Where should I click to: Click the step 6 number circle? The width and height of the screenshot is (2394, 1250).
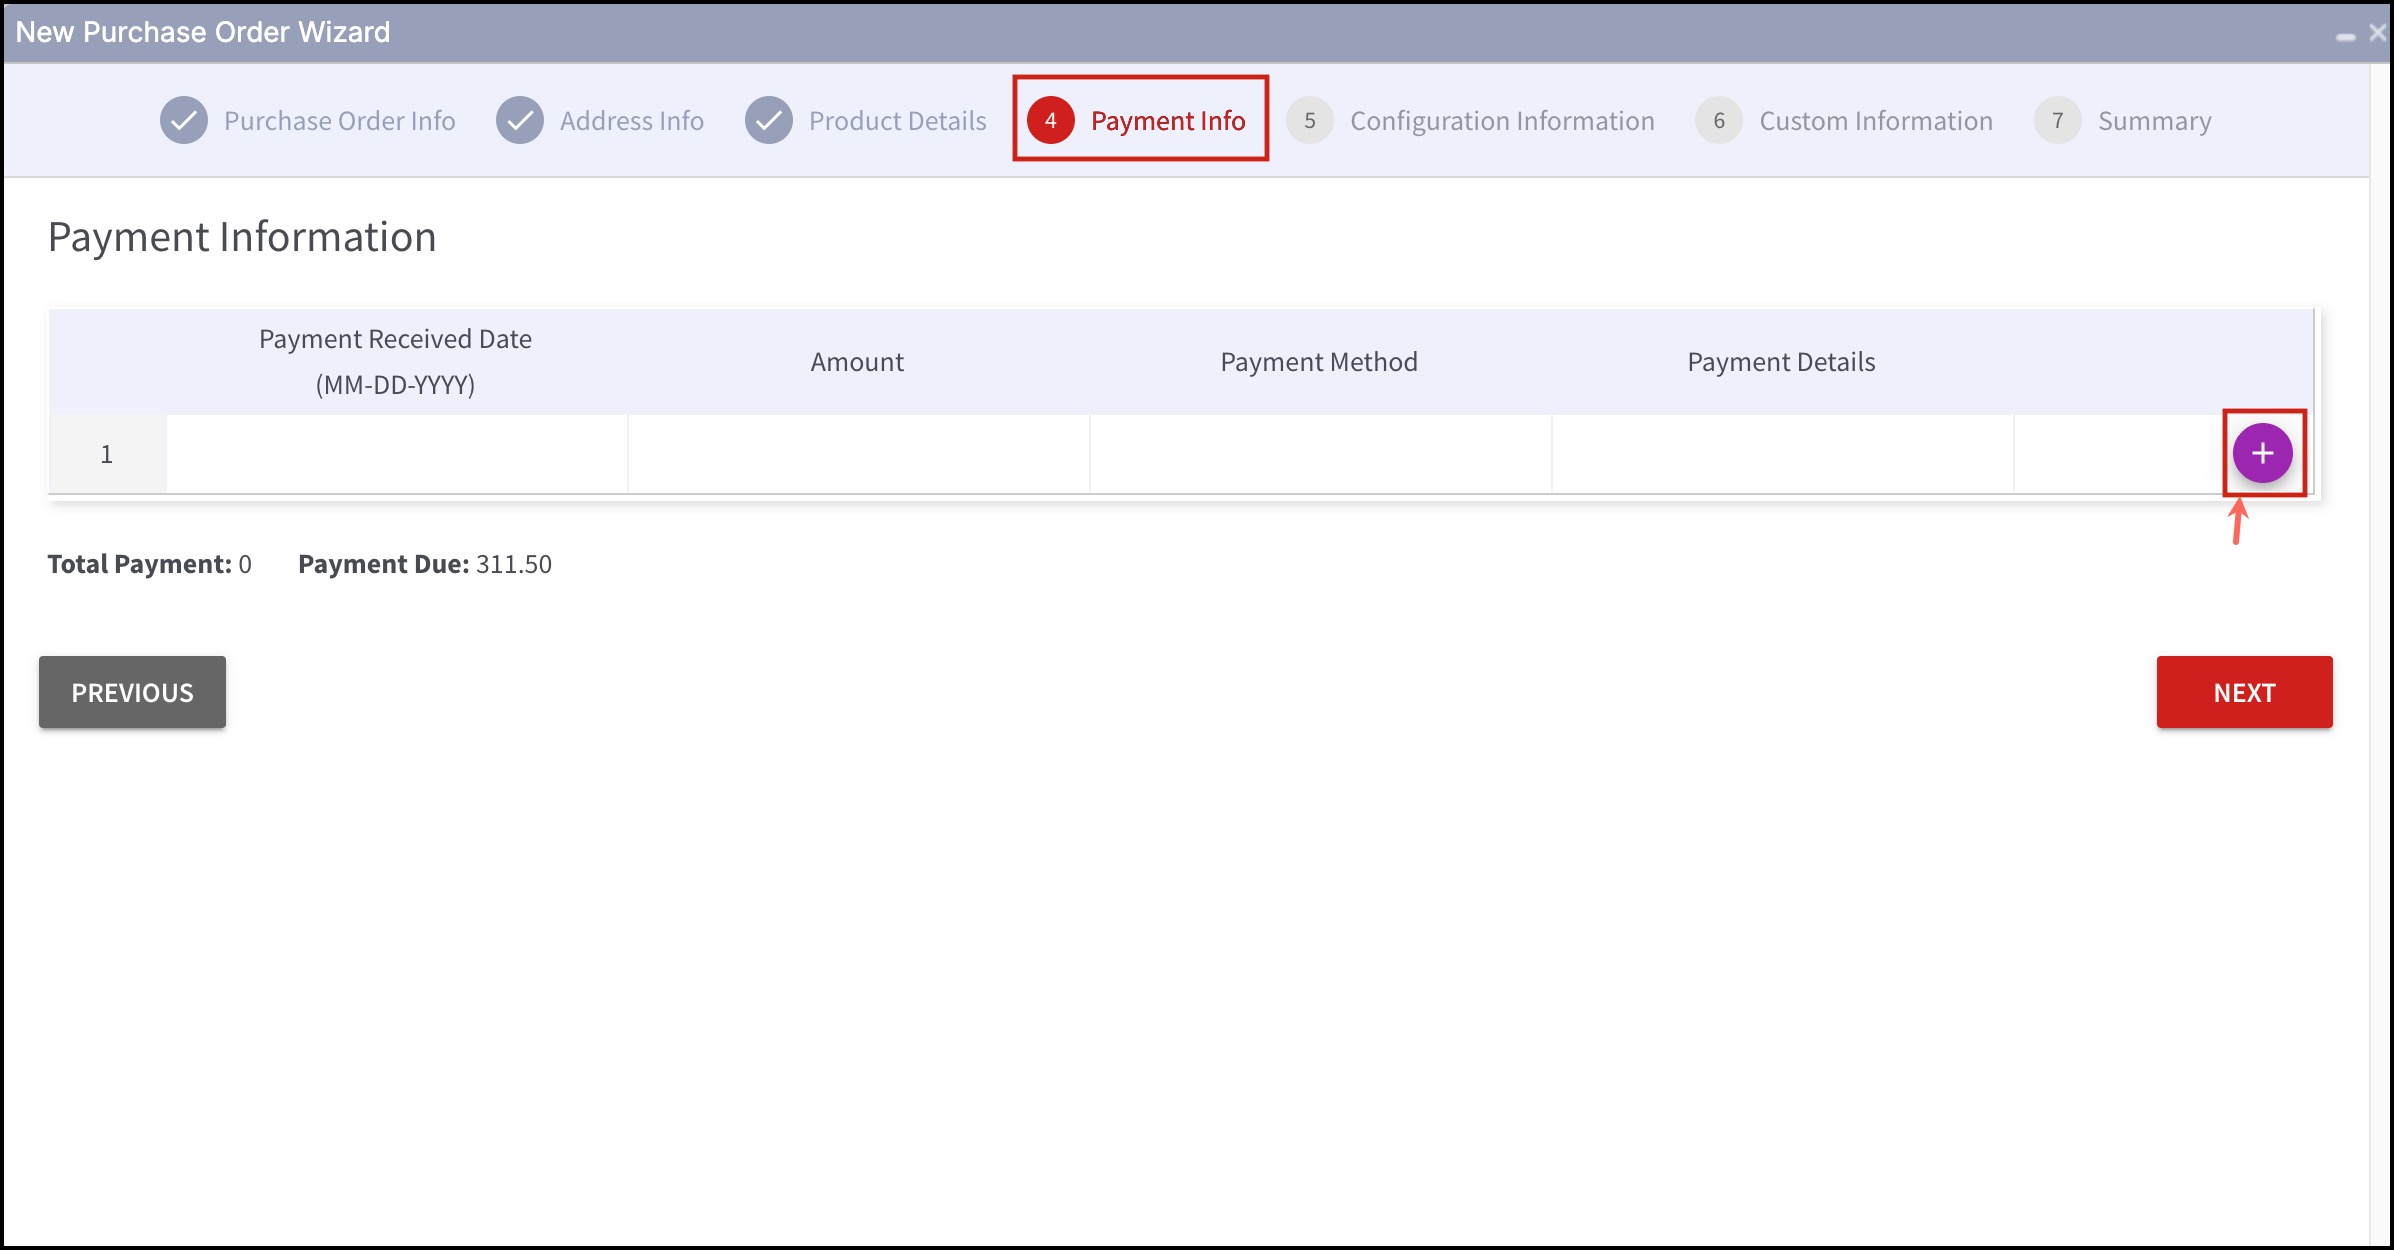1718,121
